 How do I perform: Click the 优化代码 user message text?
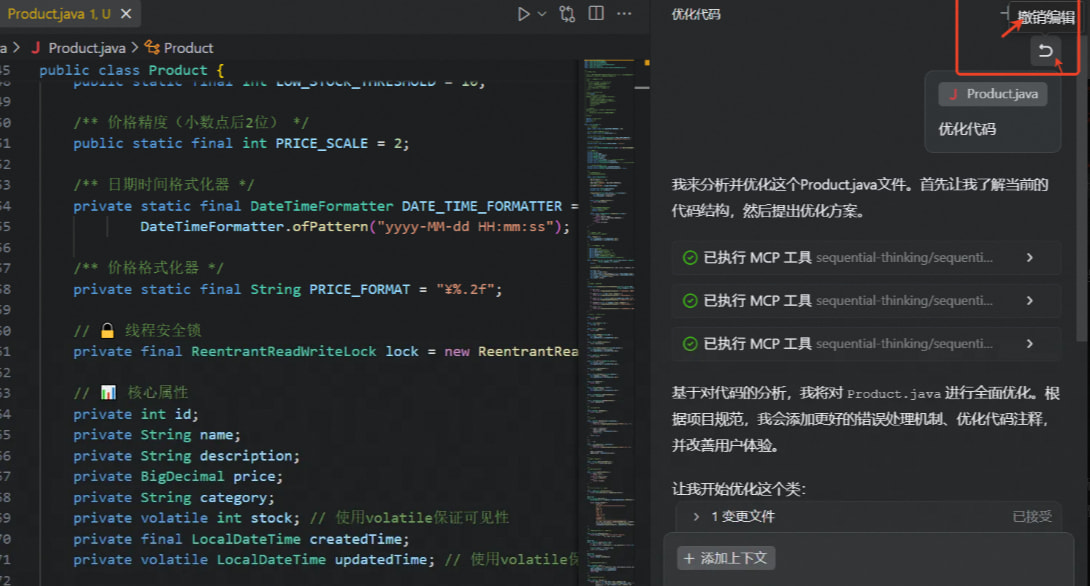[x=967, y=129]
